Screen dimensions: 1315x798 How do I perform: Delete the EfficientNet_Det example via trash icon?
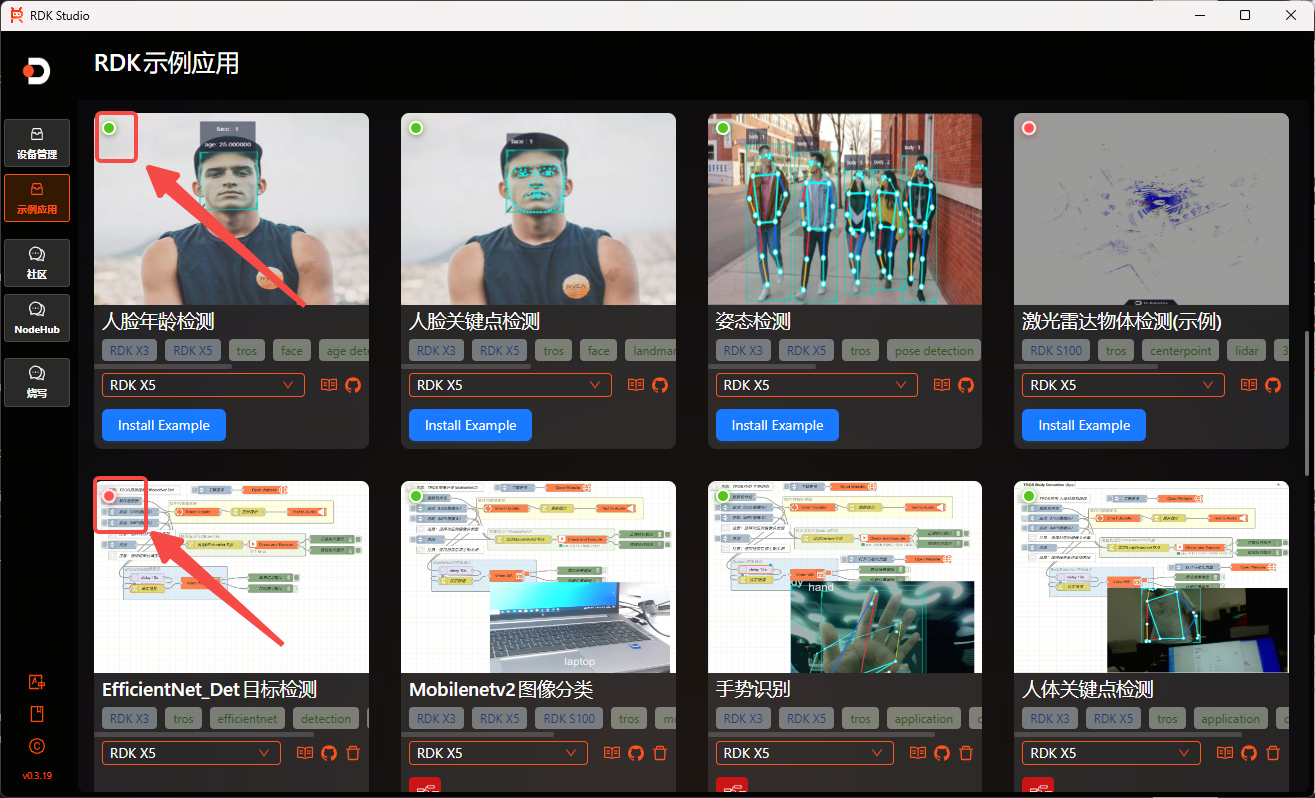pos(353,753)
